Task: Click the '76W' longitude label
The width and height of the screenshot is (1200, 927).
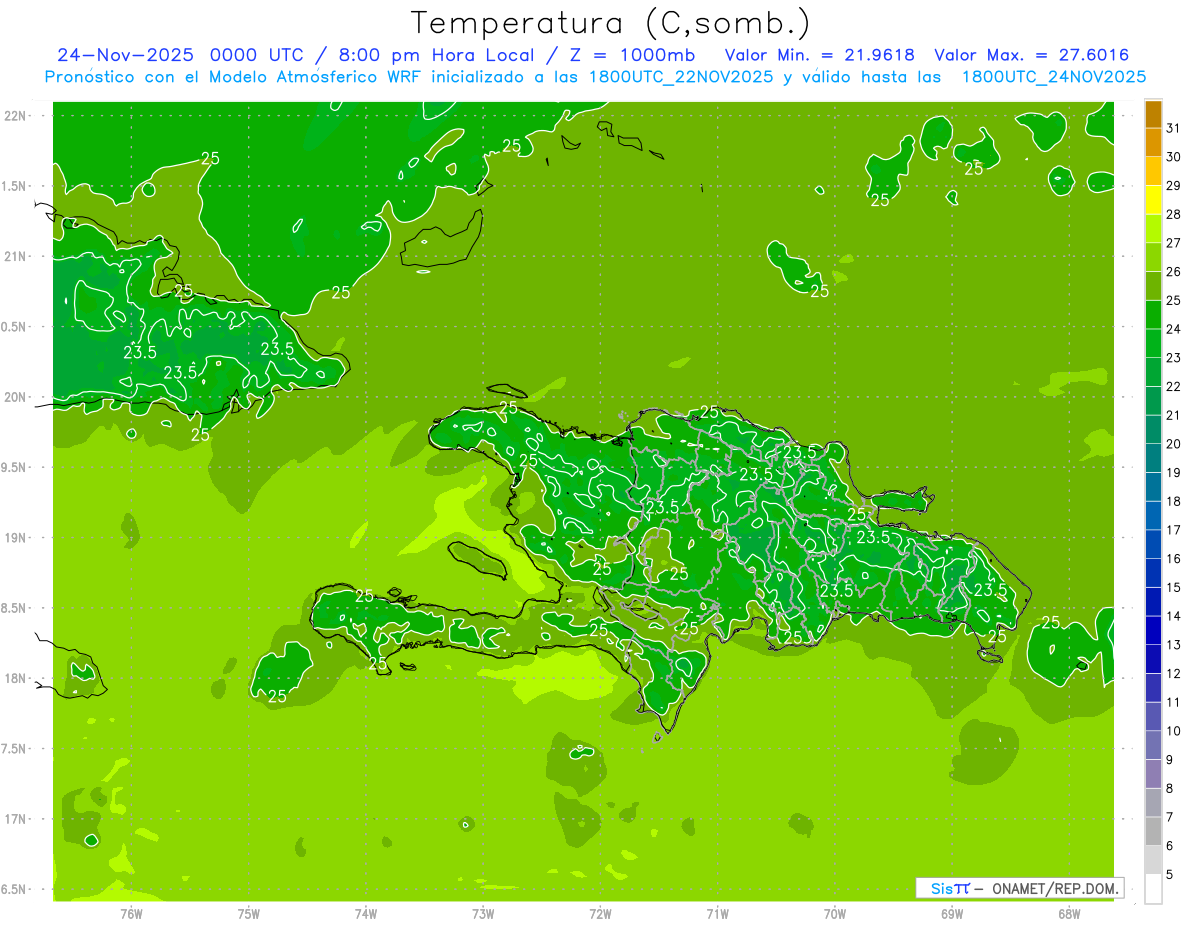Action: tap(131, 913)
